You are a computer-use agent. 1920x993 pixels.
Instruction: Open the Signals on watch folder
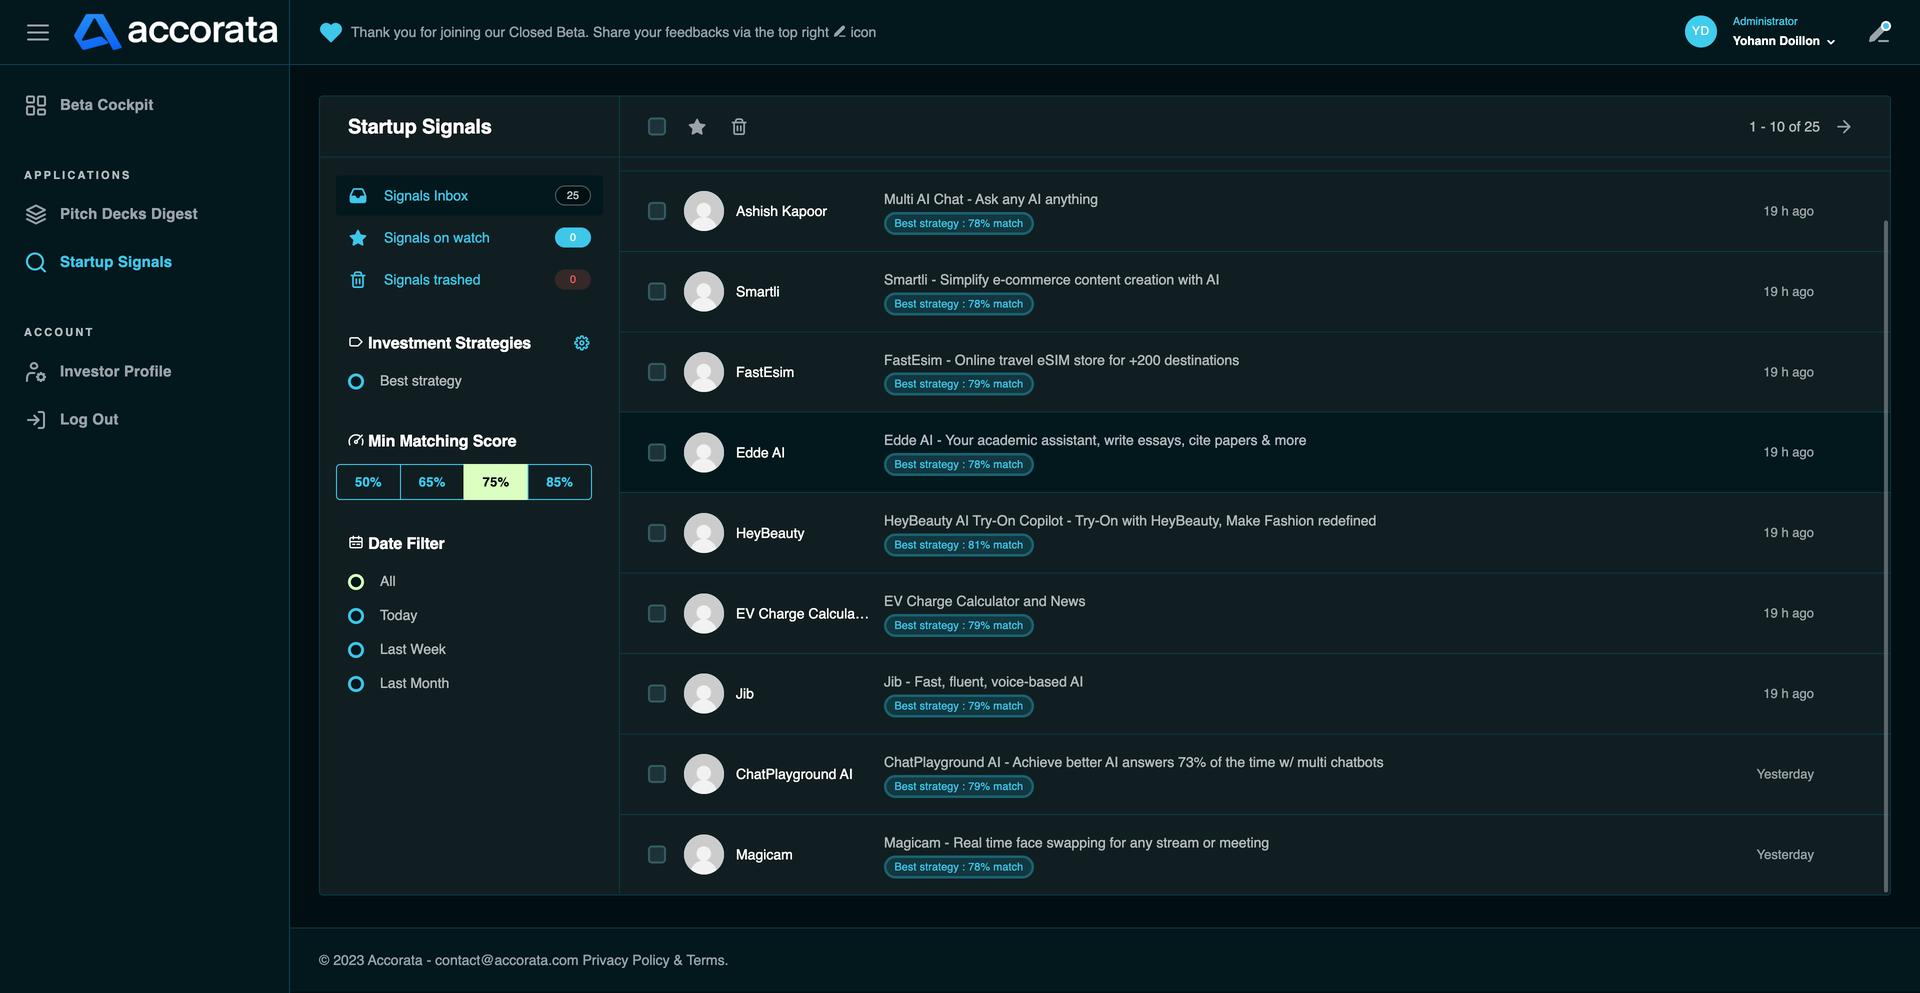tap(436, 238)
